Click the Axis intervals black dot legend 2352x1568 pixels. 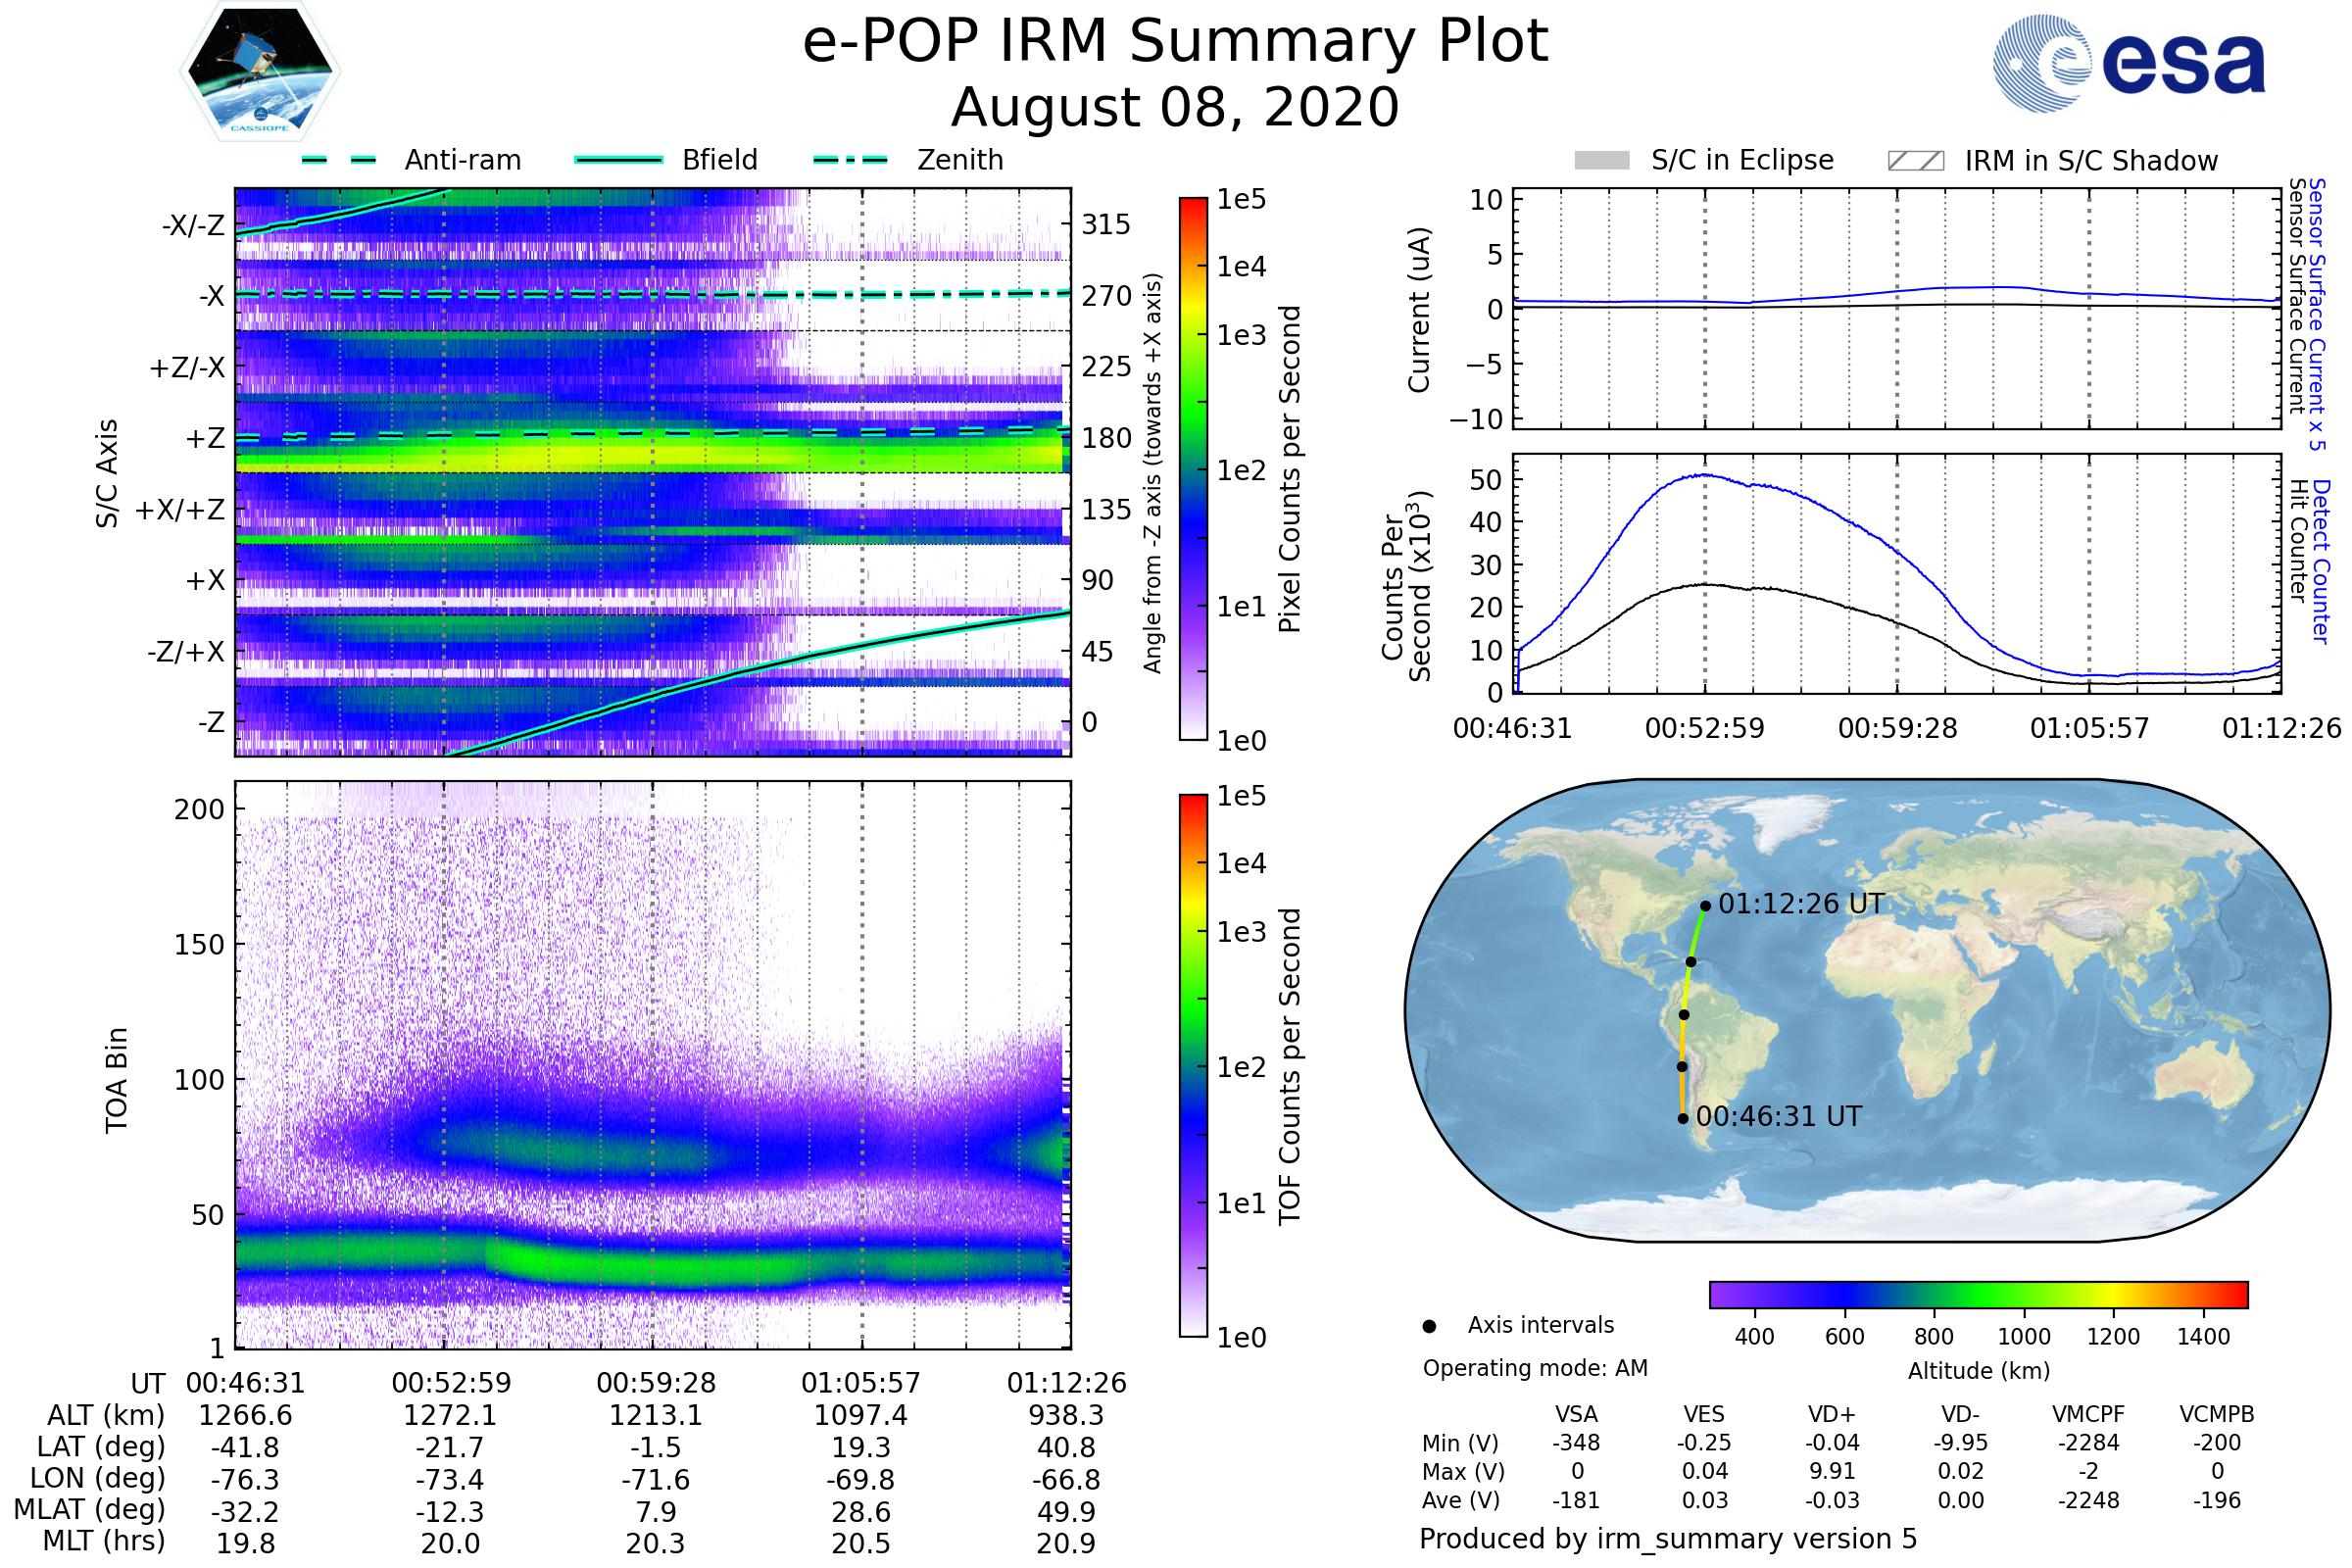click(x=1429, y=1326)
